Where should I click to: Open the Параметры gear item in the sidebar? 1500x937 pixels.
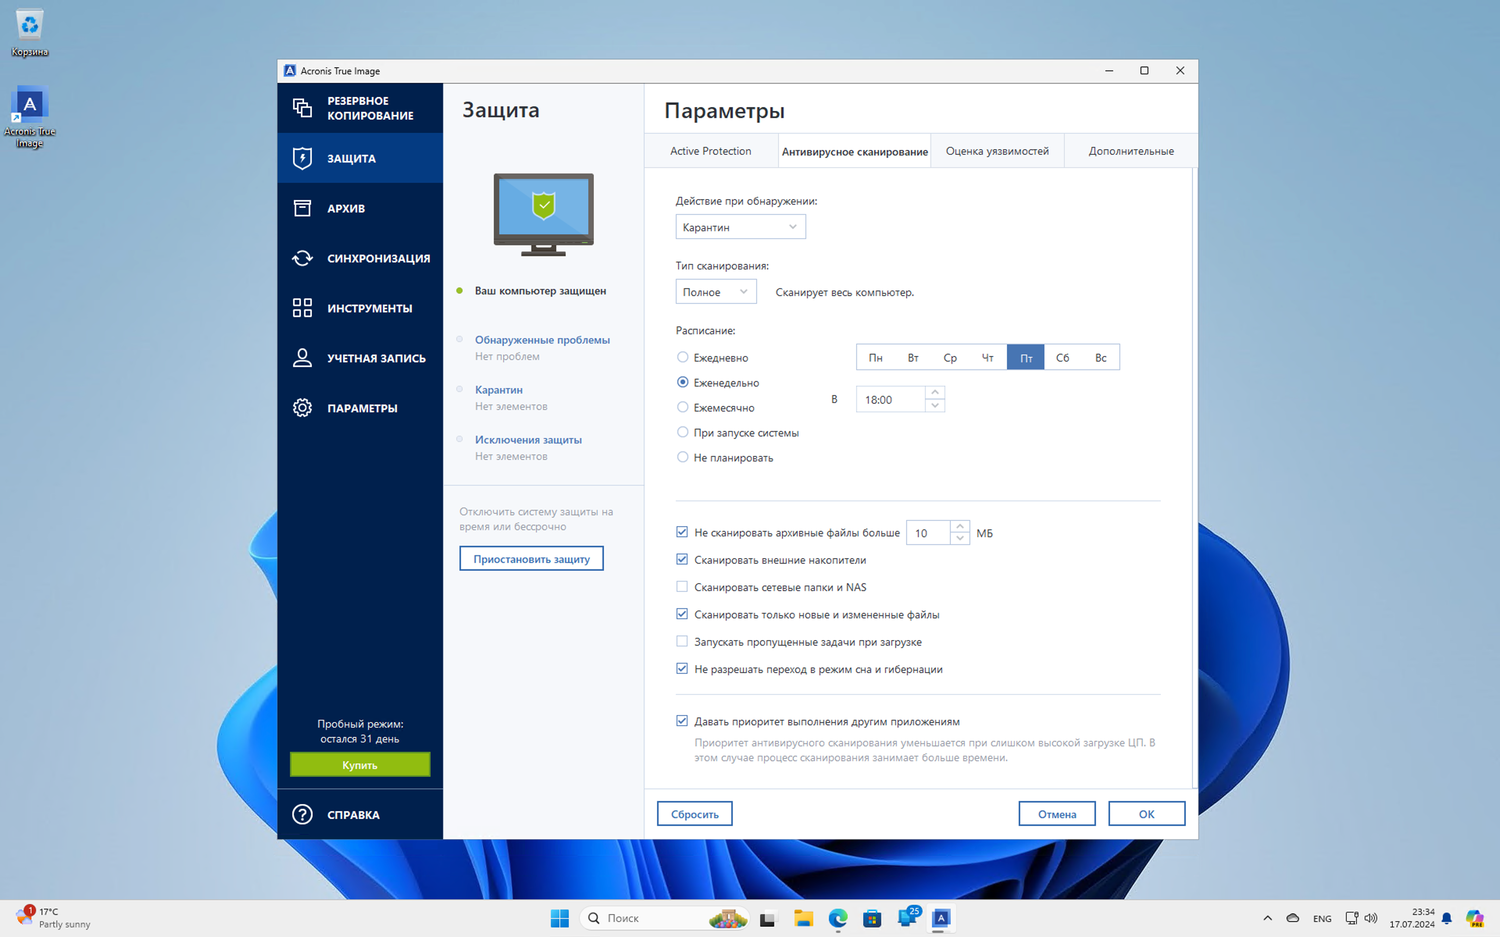pos(360,408)
